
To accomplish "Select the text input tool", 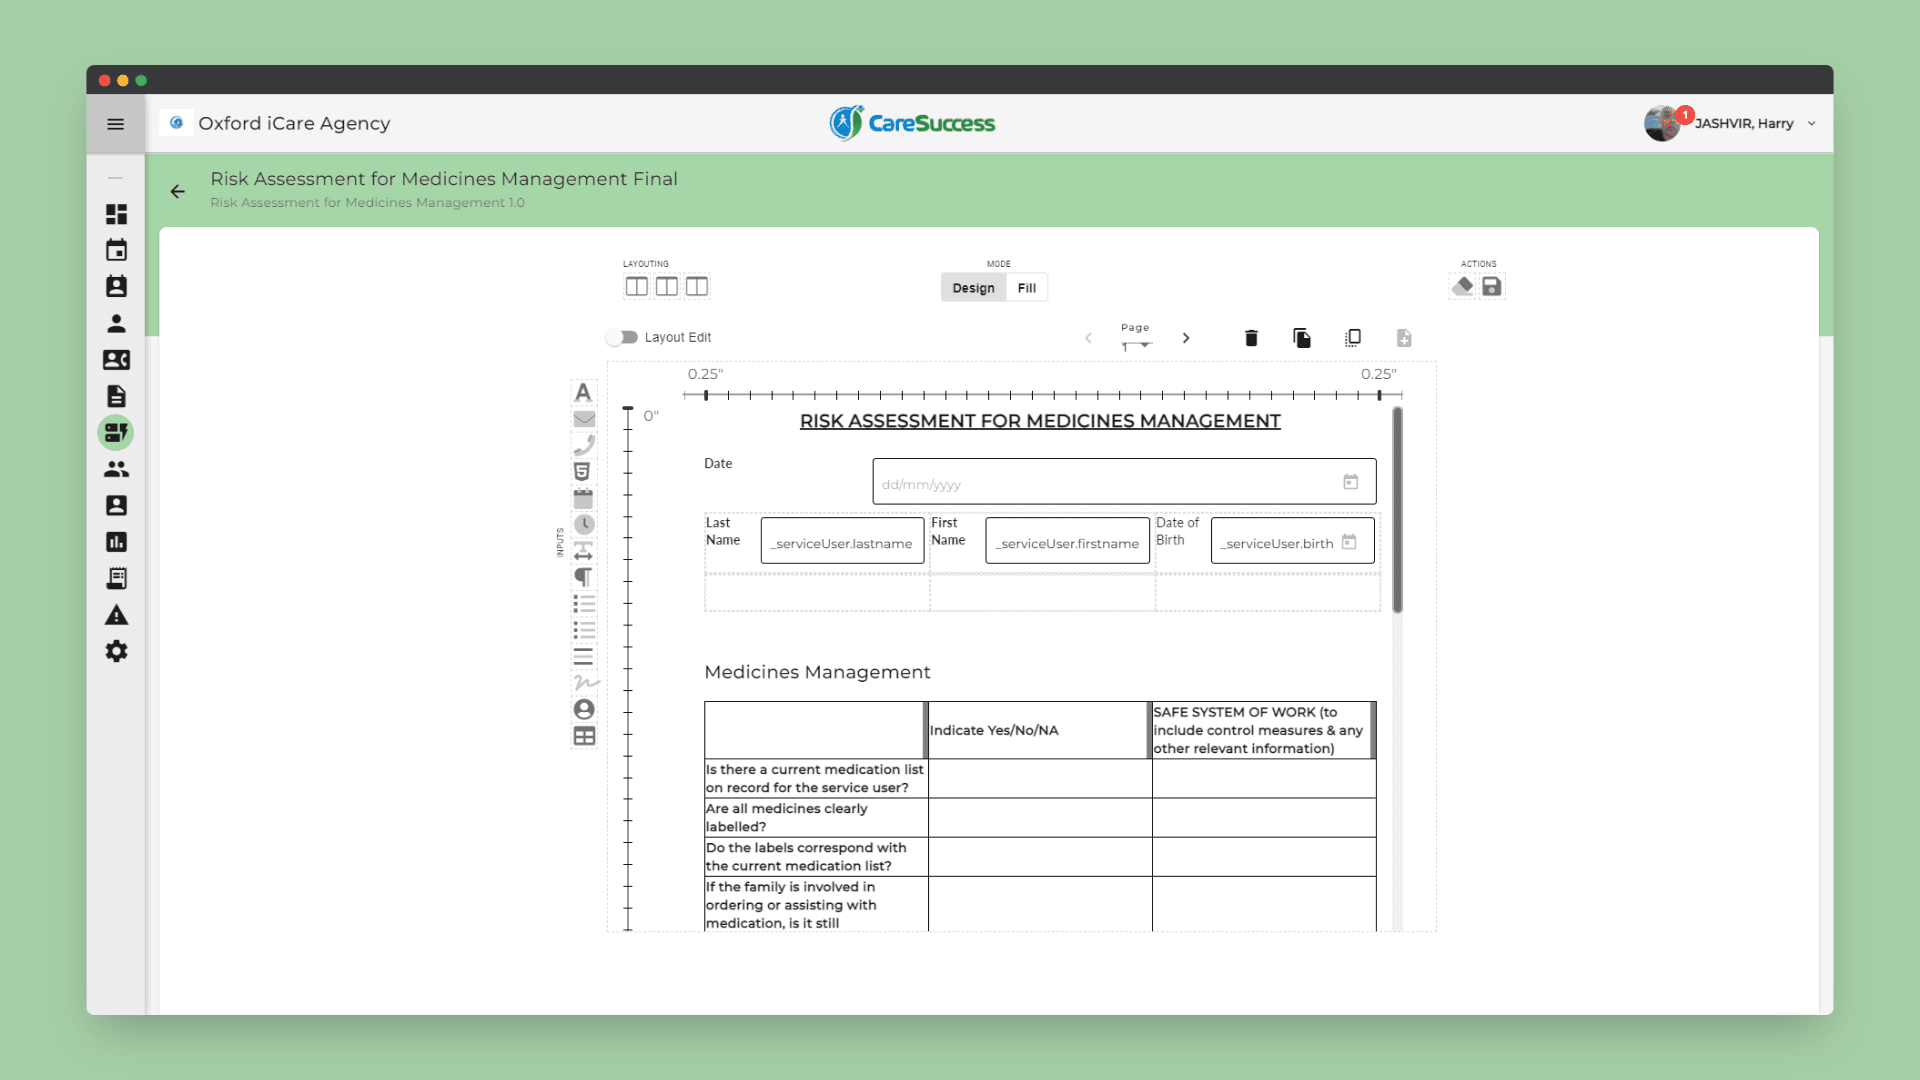I will point(584,393).
